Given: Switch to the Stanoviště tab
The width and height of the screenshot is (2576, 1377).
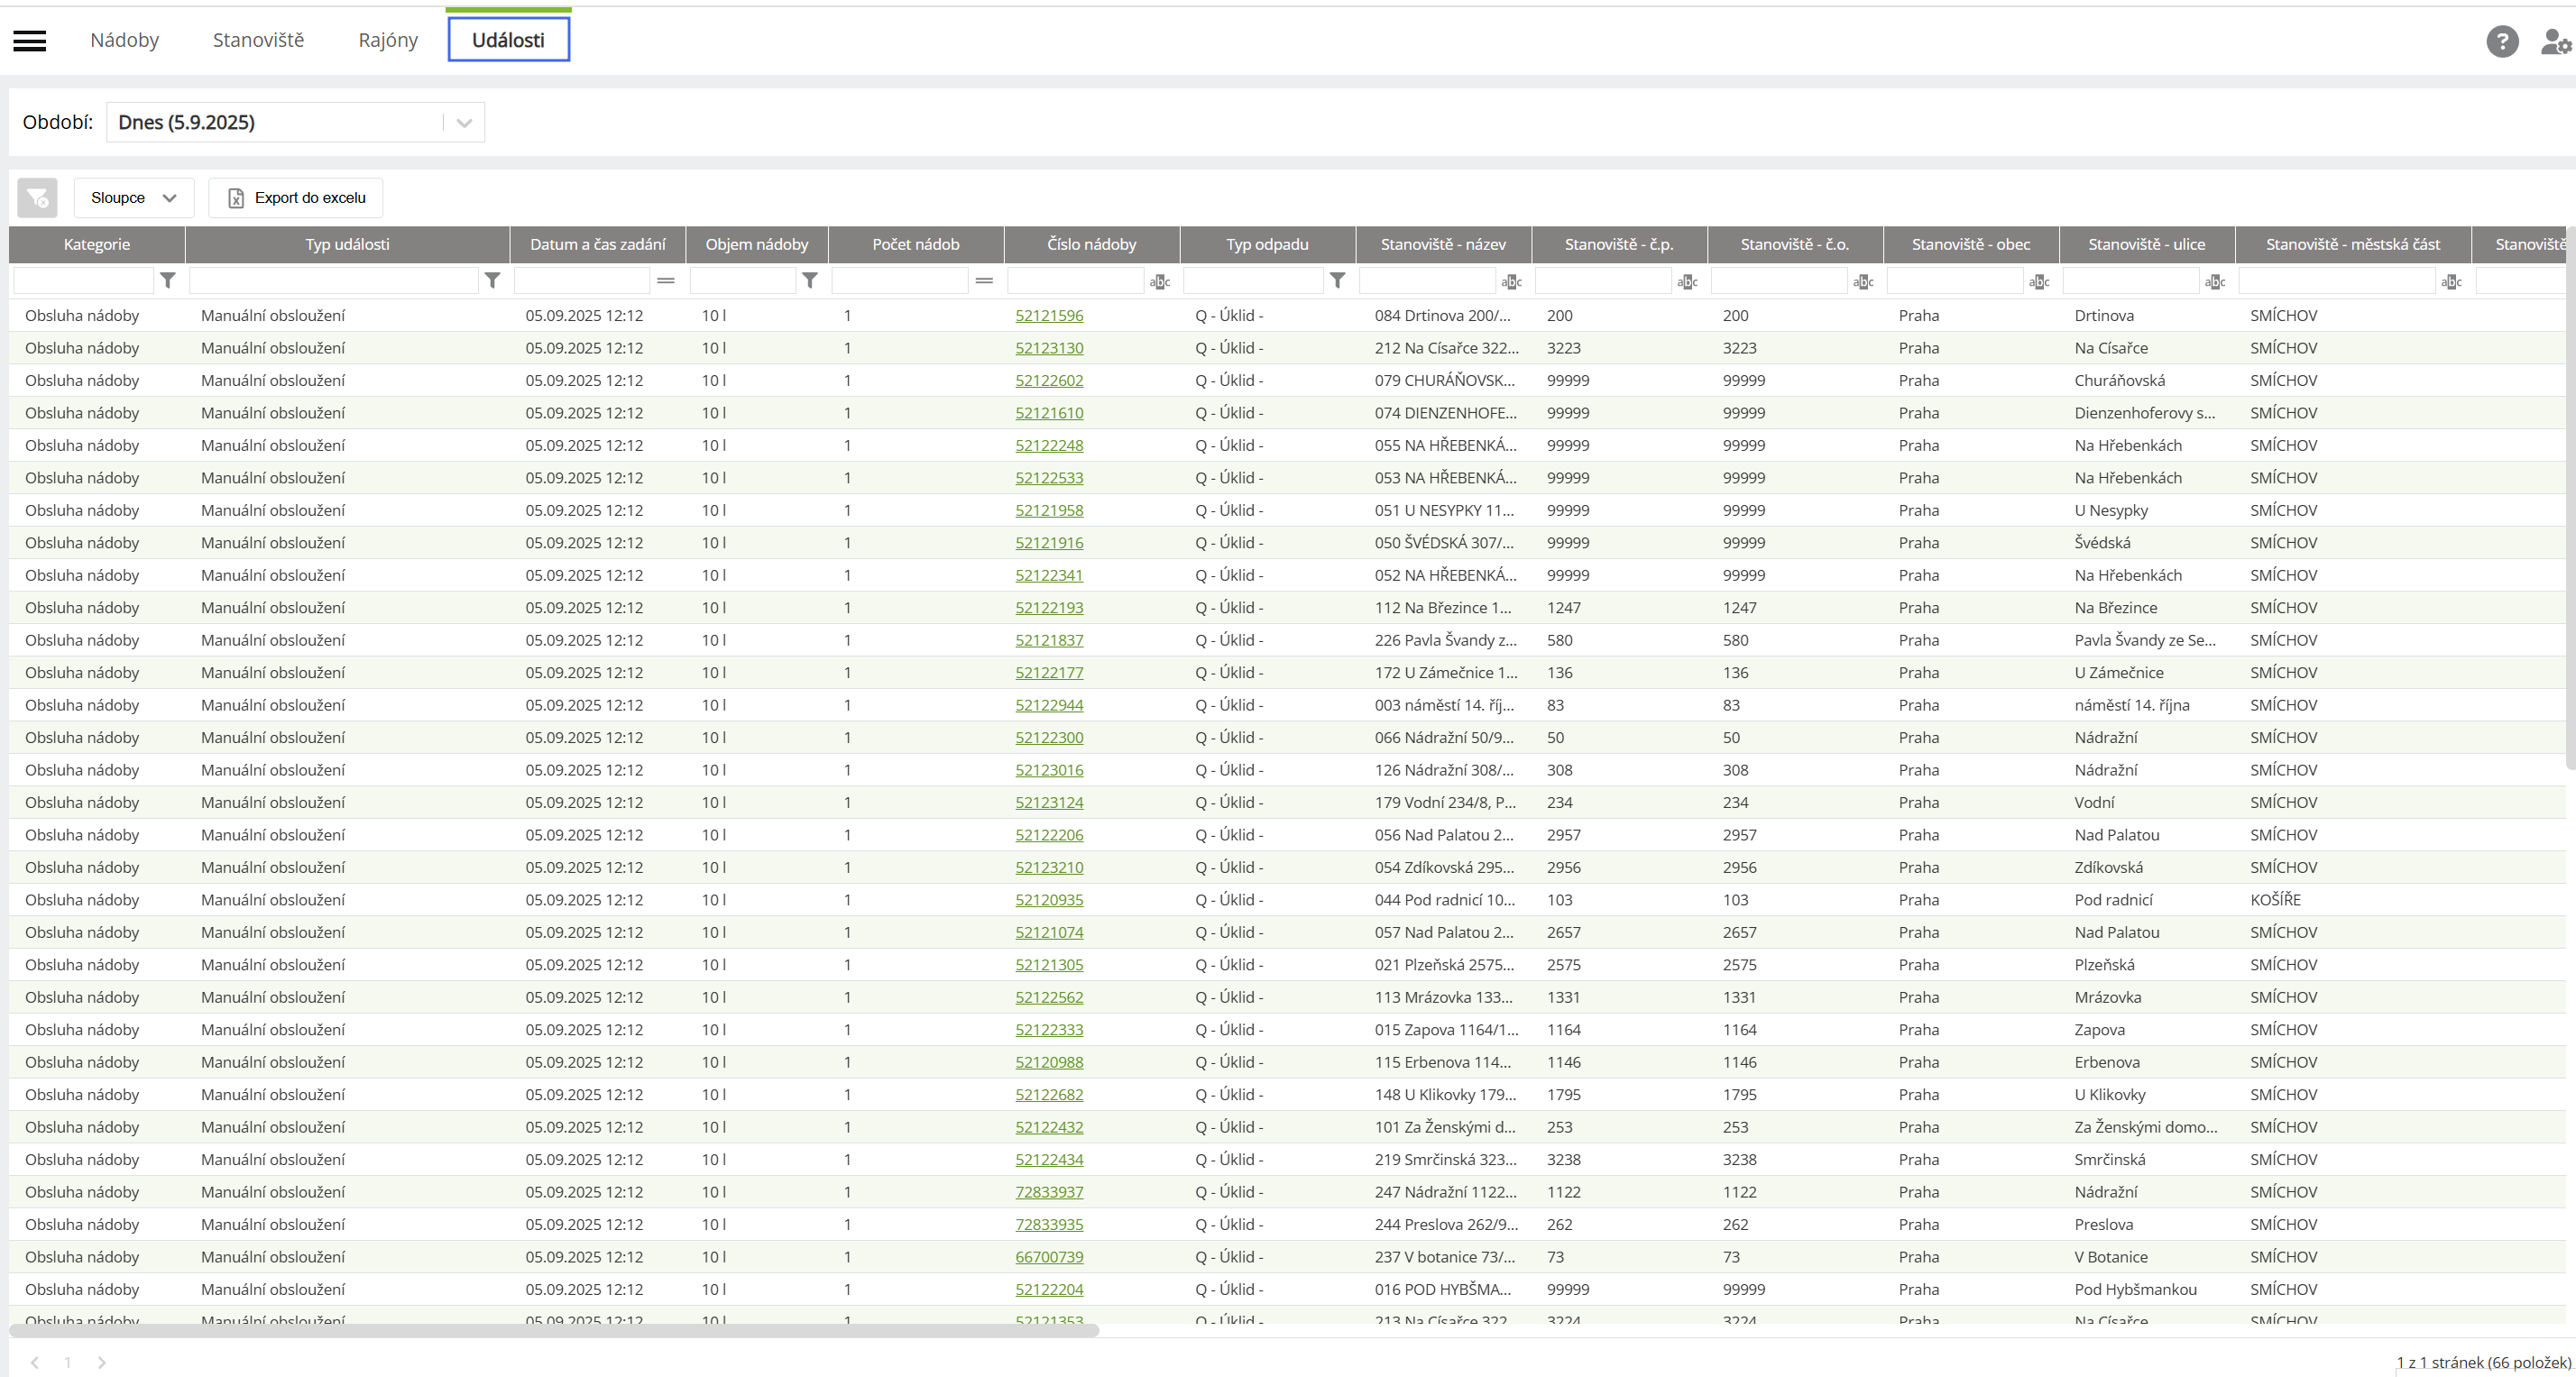Looking at the screenshot, I should point(258,40).
